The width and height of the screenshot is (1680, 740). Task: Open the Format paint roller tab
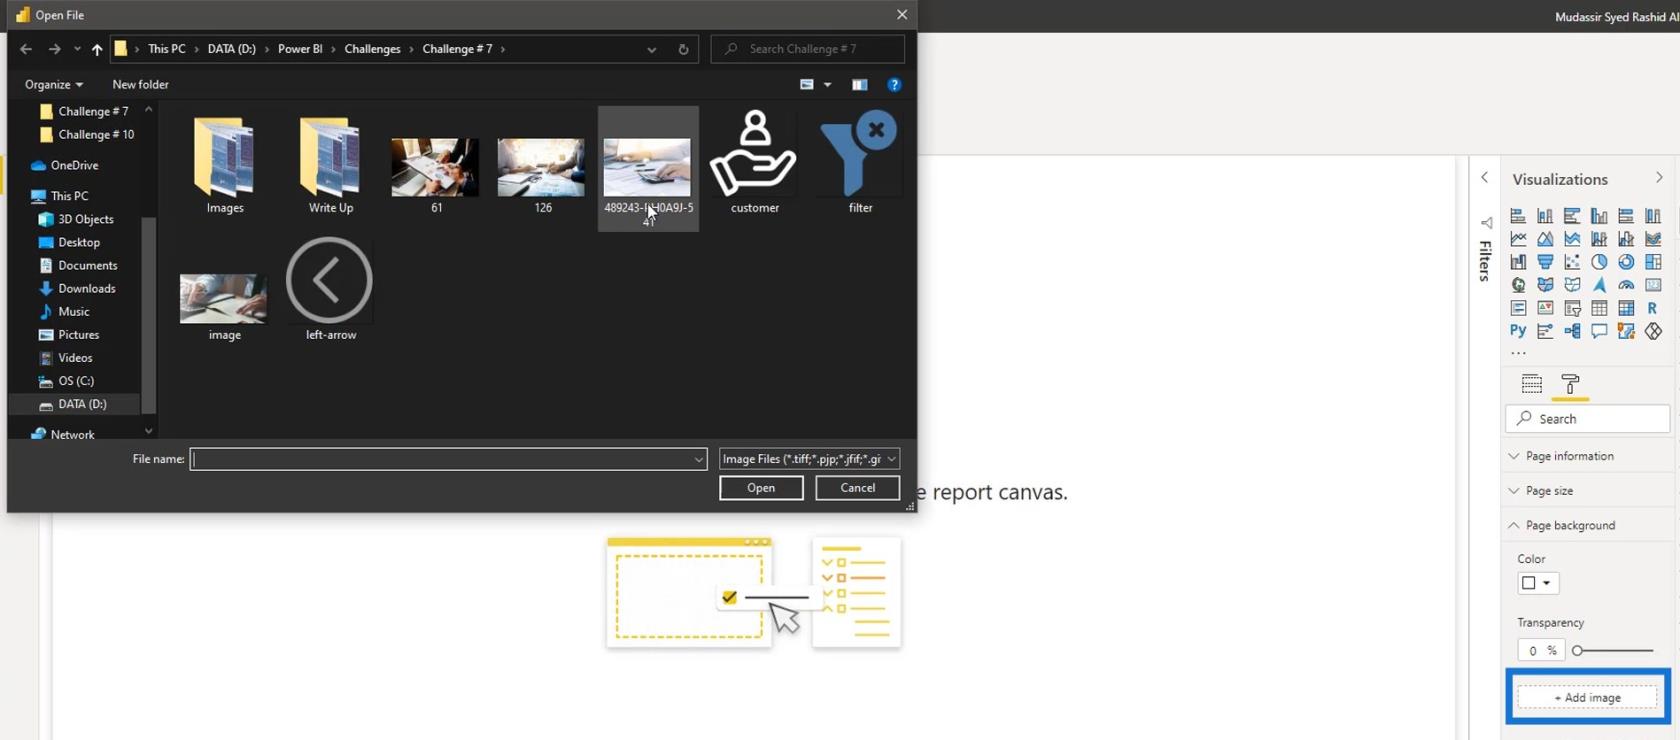[1570, 384]
